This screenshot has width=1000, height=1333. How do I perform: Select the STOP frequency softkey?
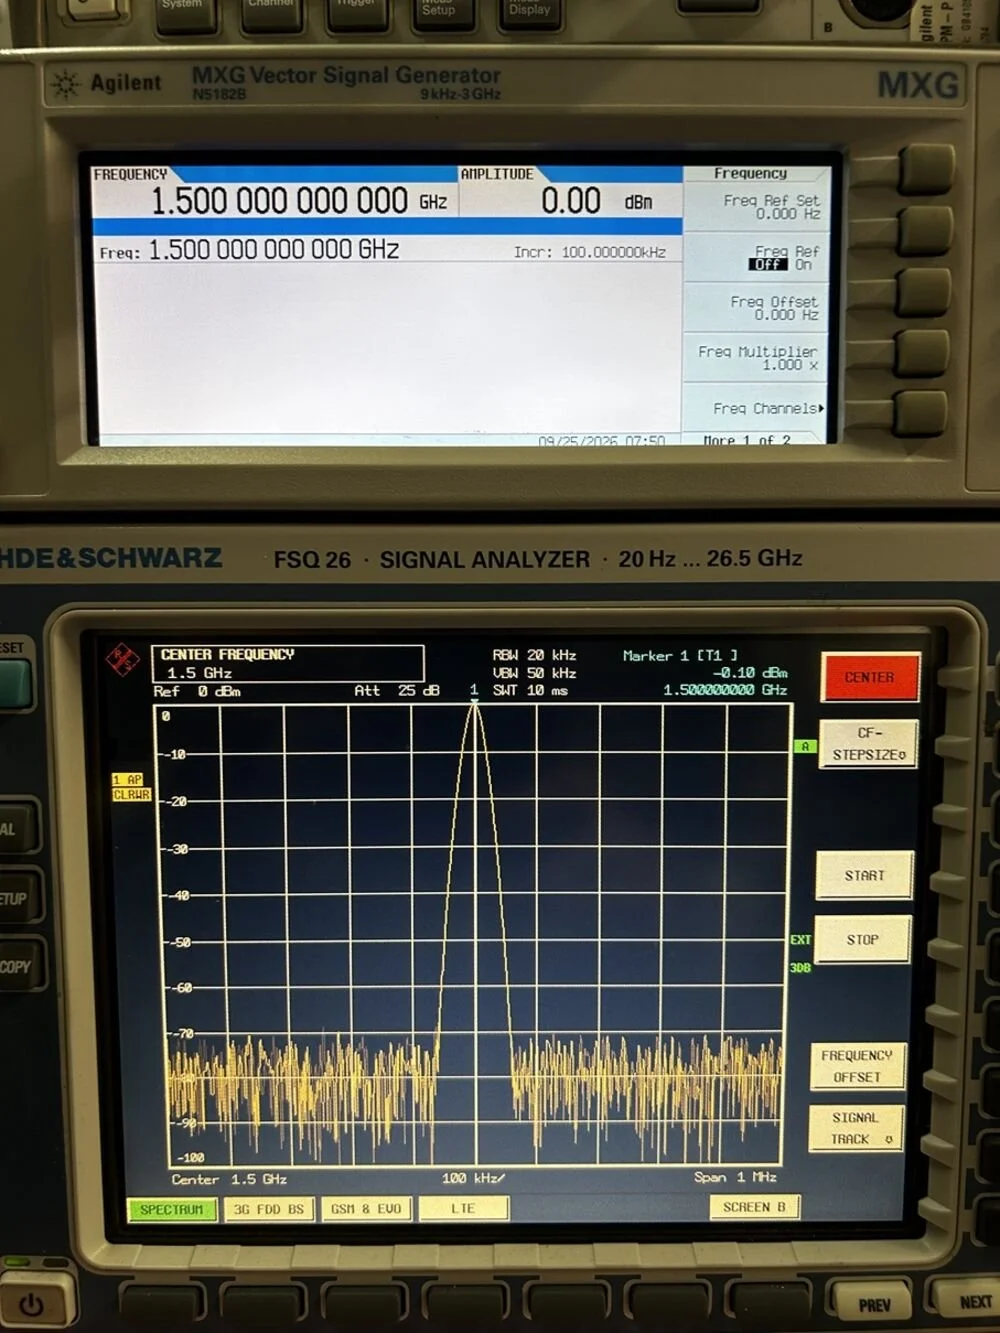[x=863, y=940]
